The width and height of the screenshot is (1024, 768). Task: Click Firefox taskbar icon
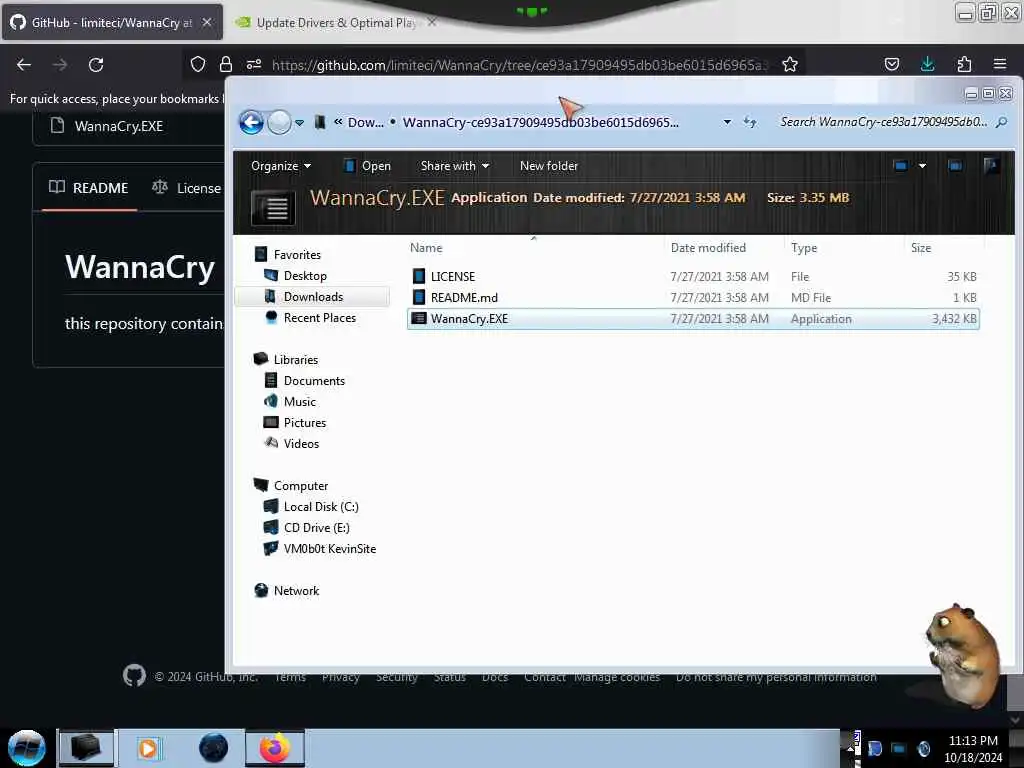pyautogui.click(x=275, y=748)
